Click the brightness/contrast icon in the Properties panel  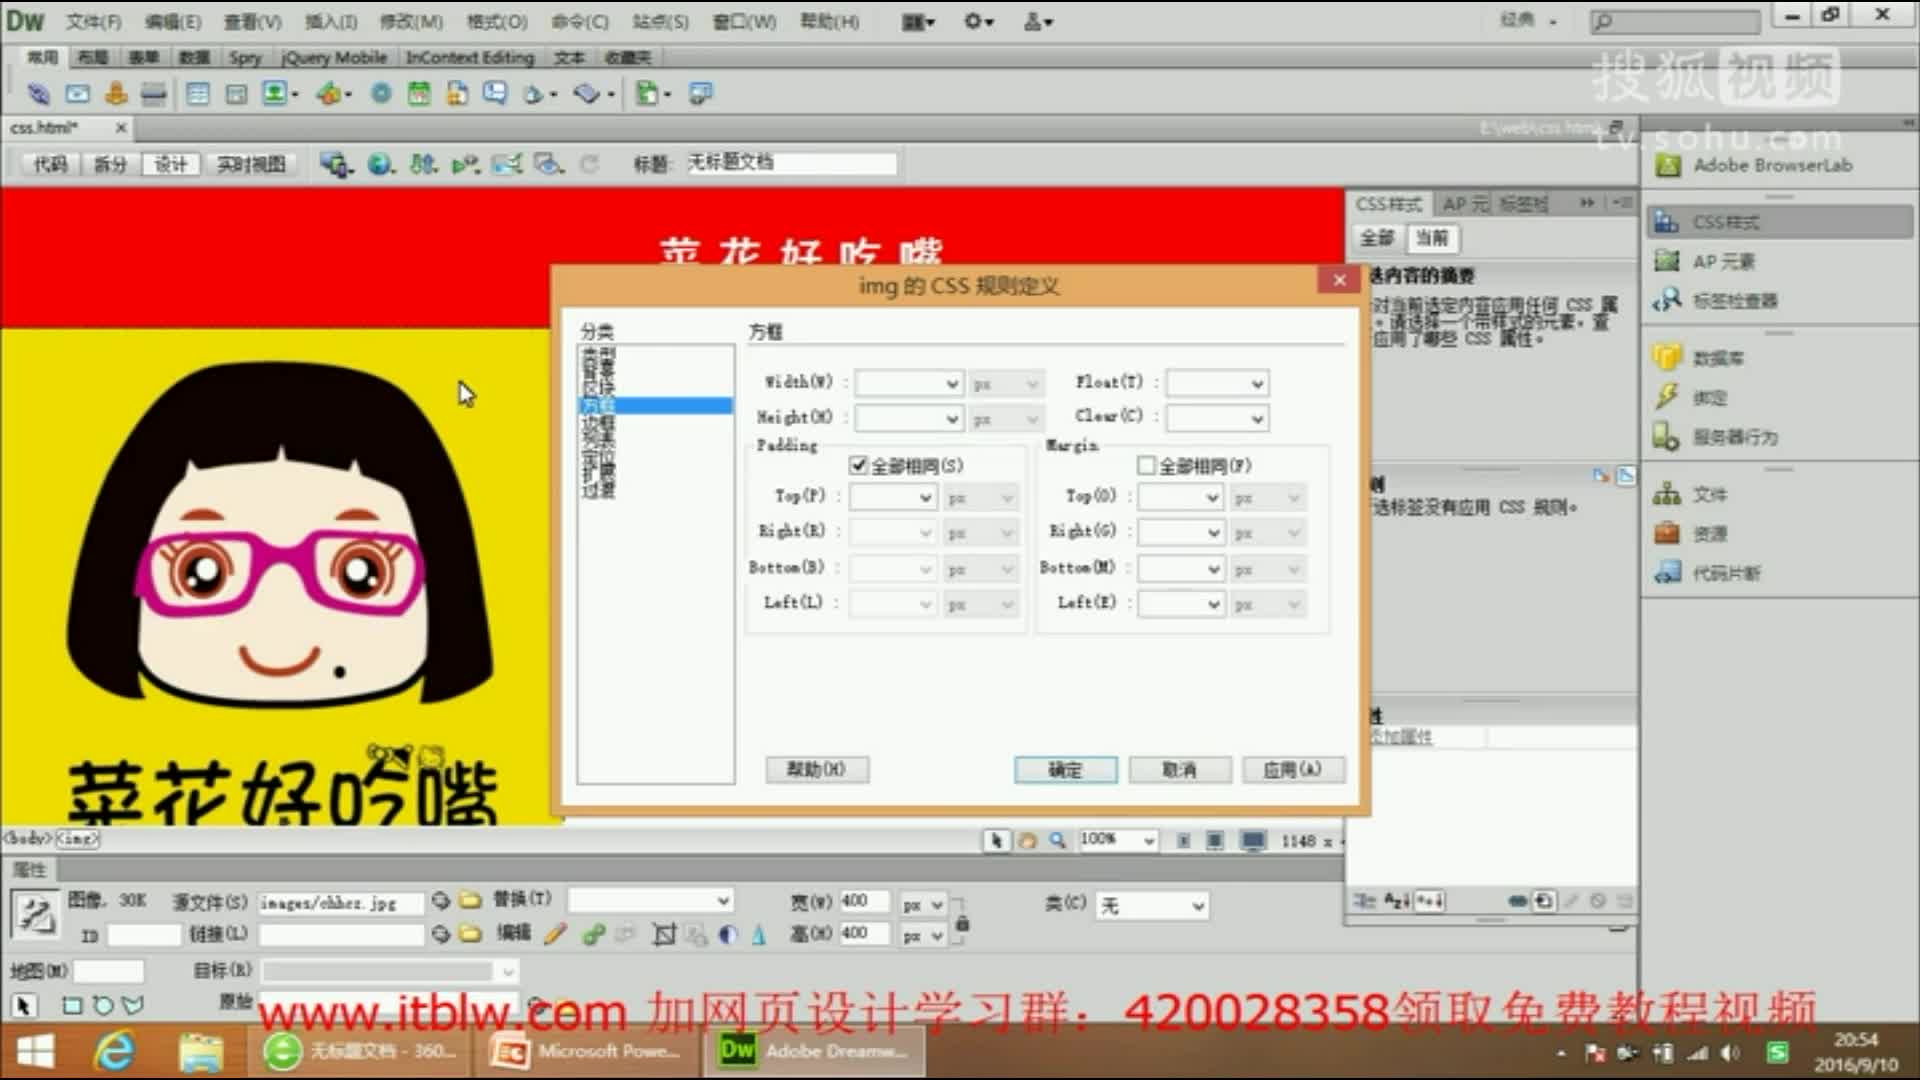pyautogui.click(x=727, y=934)
